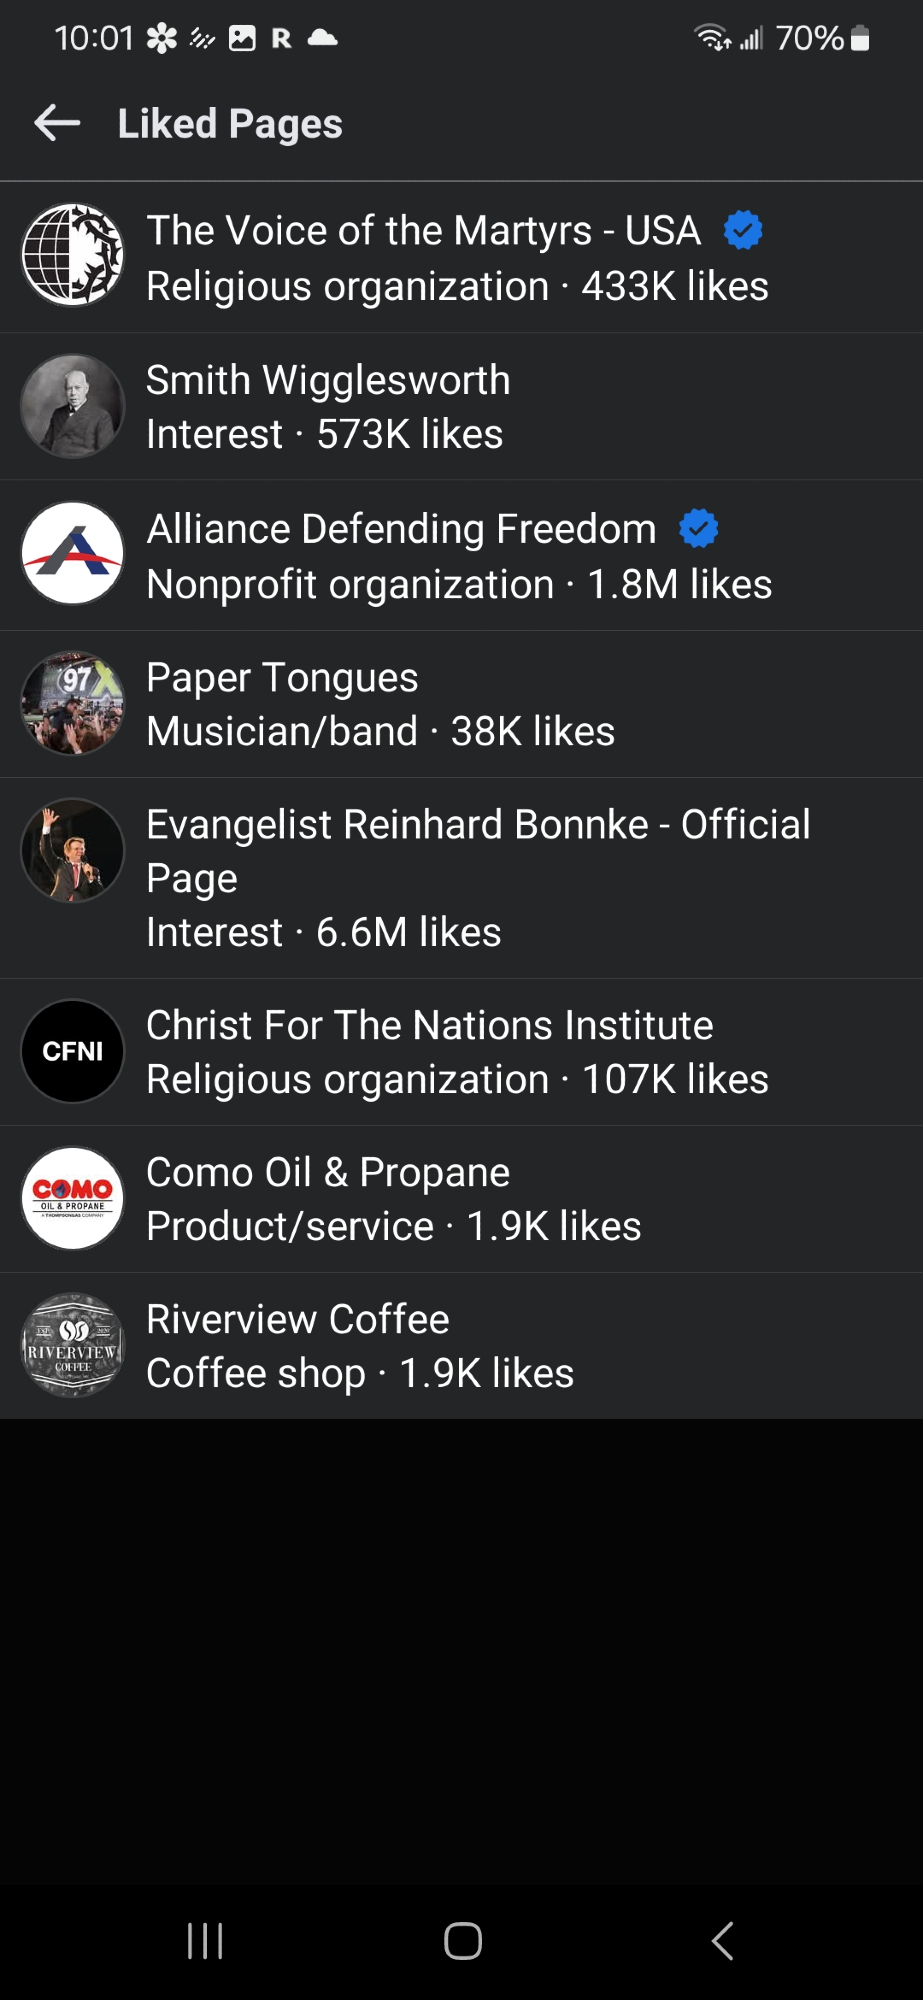Open The Voice of the Martyrs profile picture
The width and height of the screenshot is (923, 2000).
[73, 255]
